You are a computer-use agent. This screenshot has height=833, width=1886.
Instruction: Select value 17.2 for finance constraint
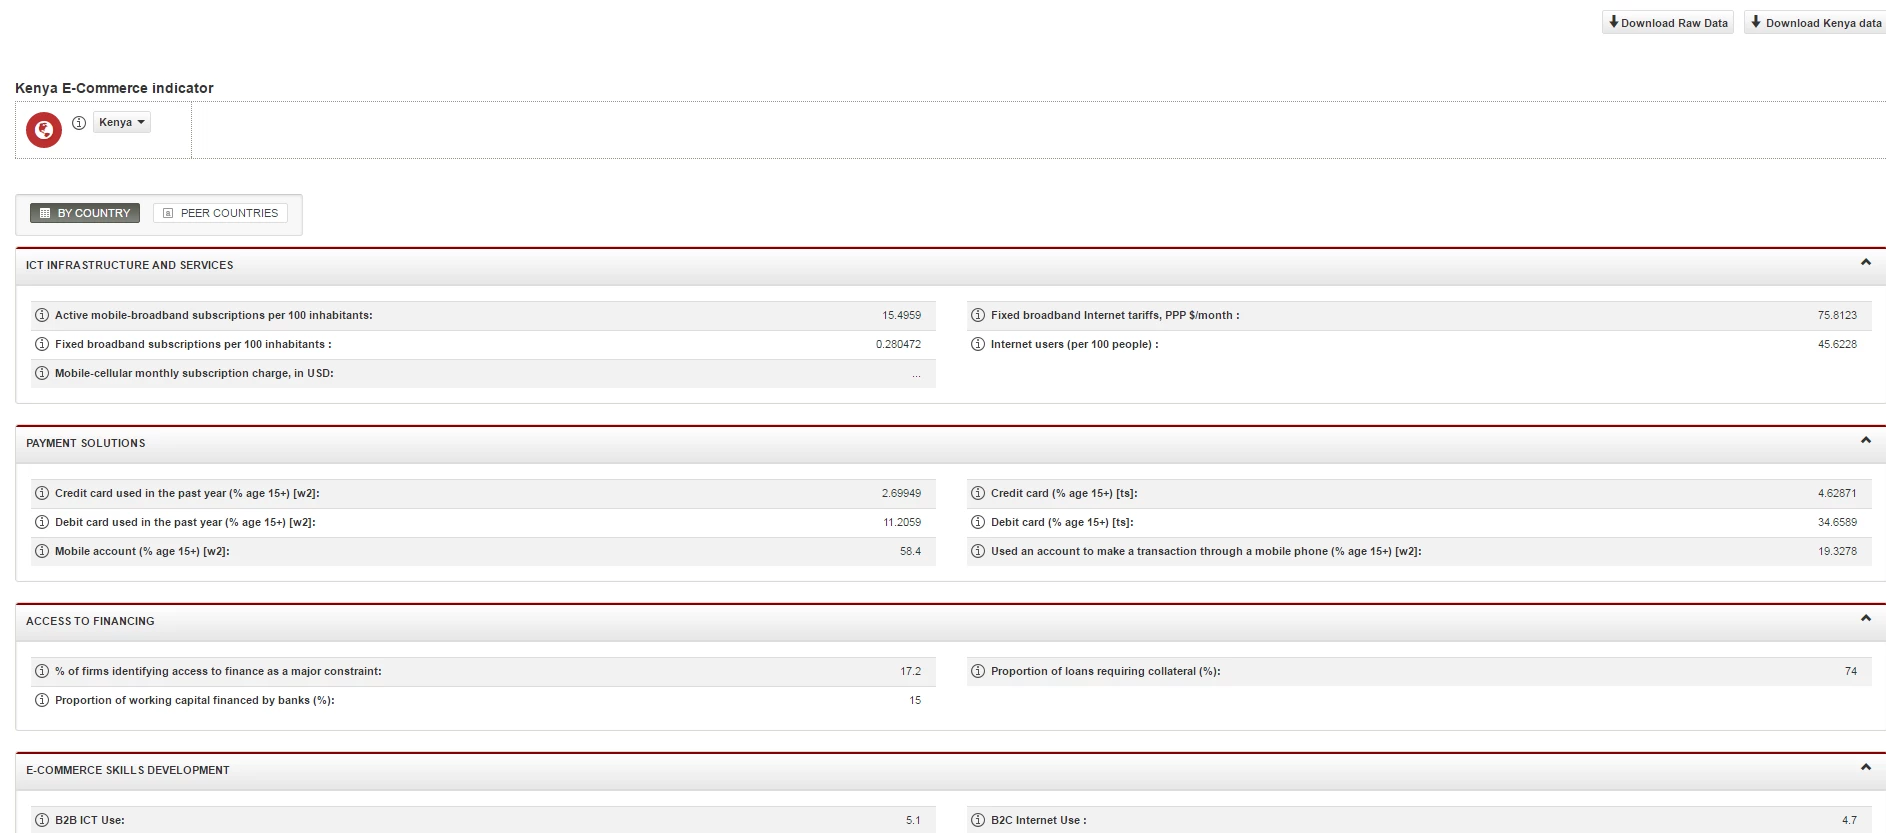tap(910, 671)
